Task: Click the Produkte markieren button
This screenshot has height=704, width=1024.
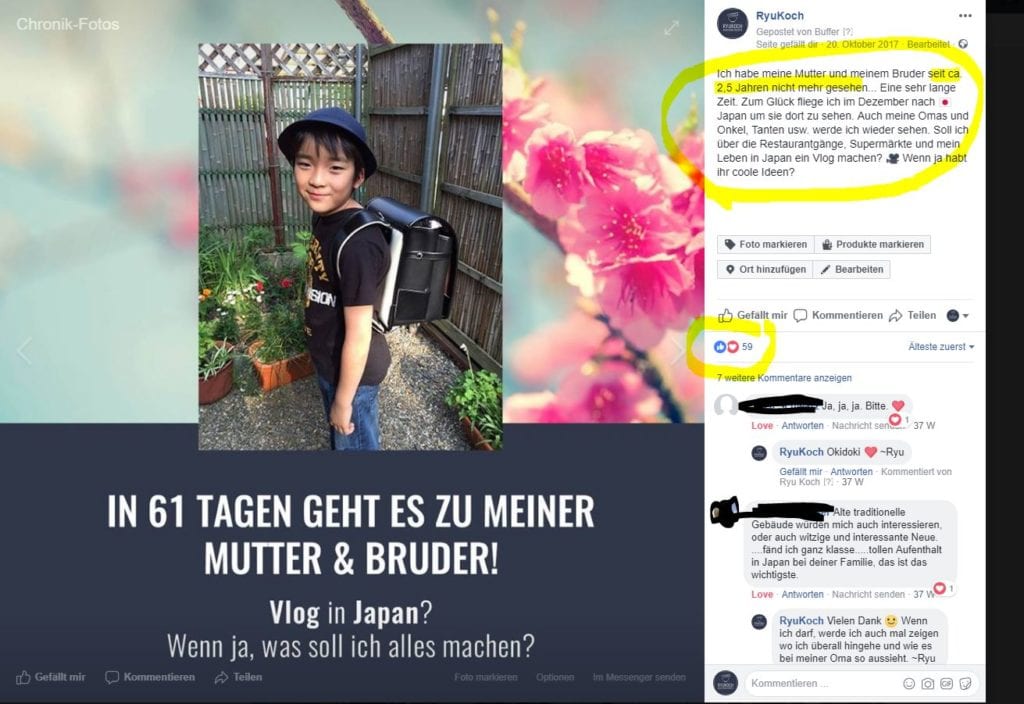Action: [872, 244]
